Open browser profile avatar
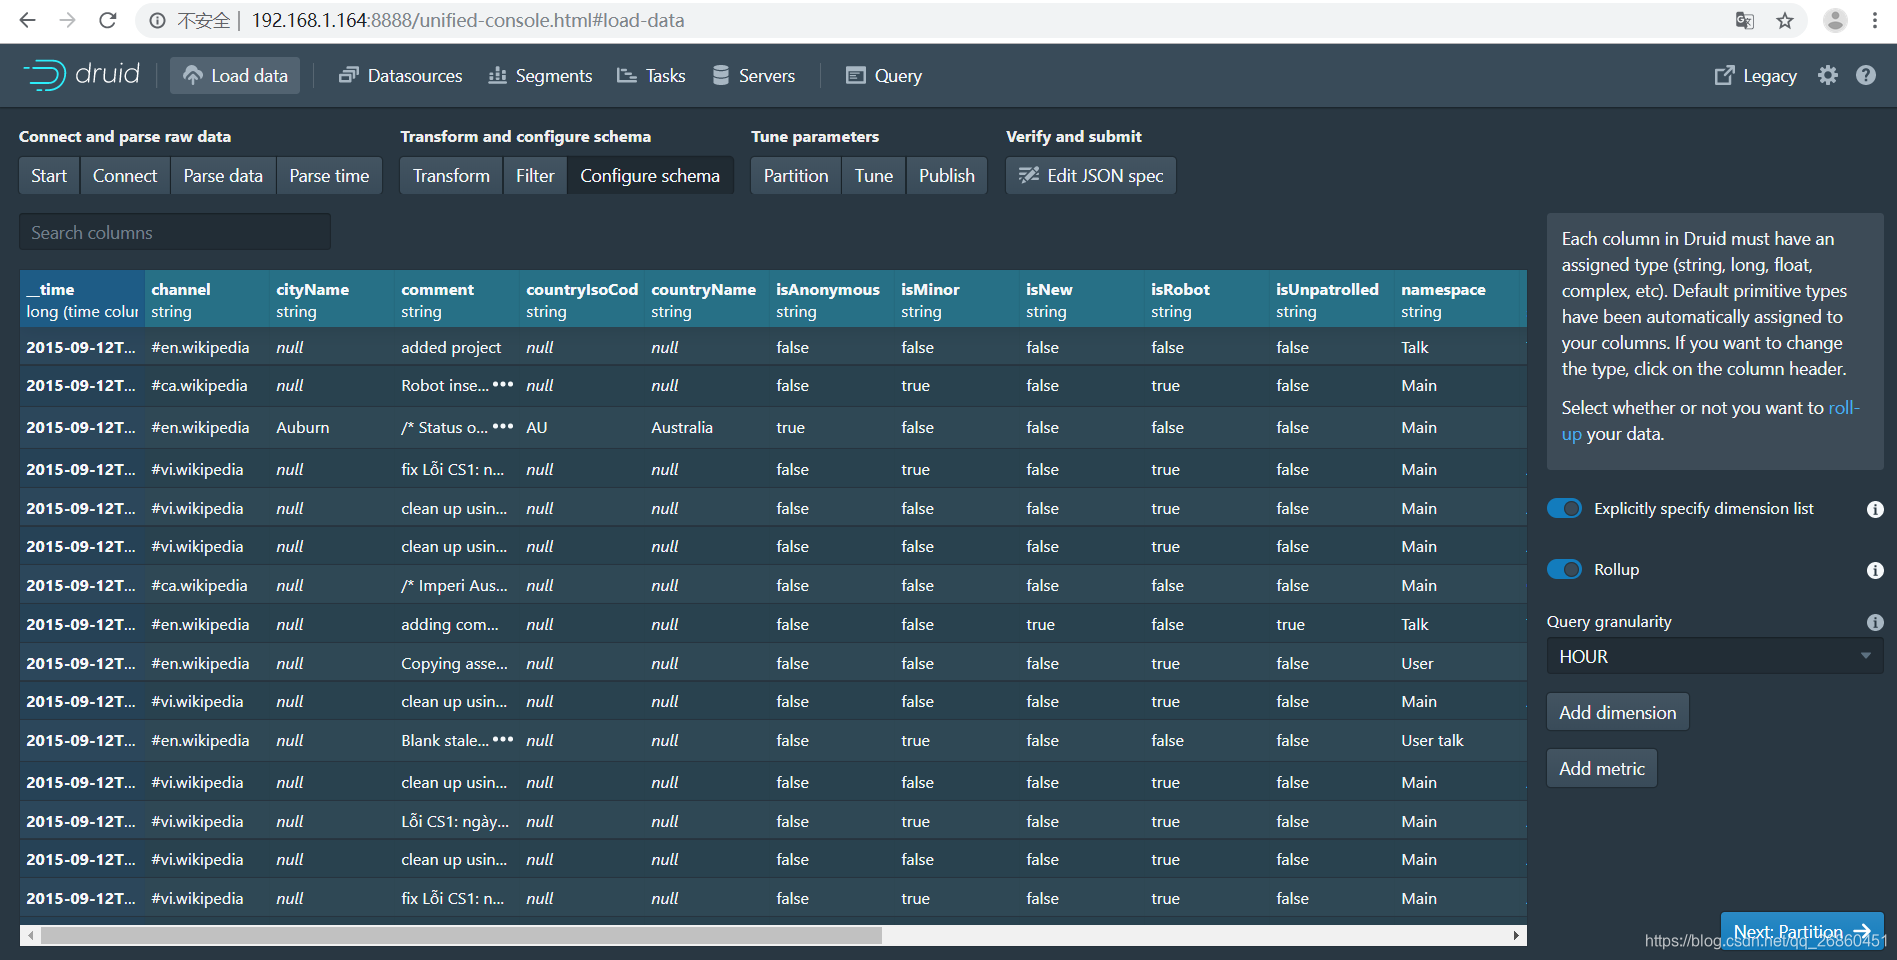 click(x=1835, y=20)
